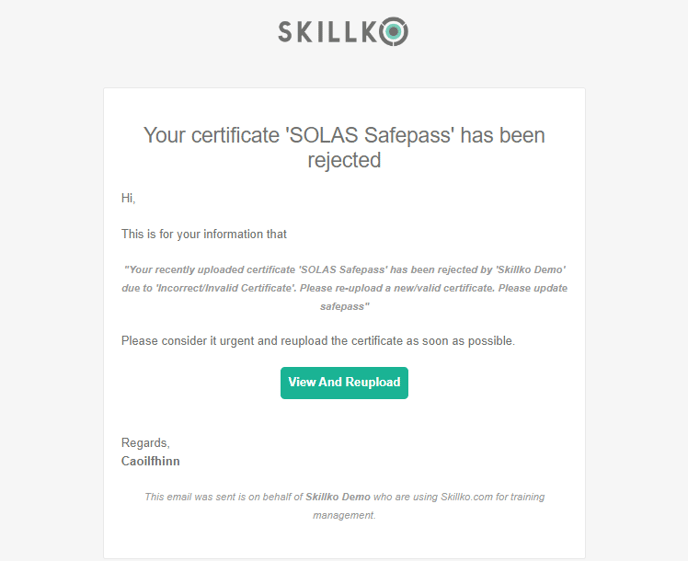
Task: Click the Skillko target circle logo icon
Action: coord(394,31)
